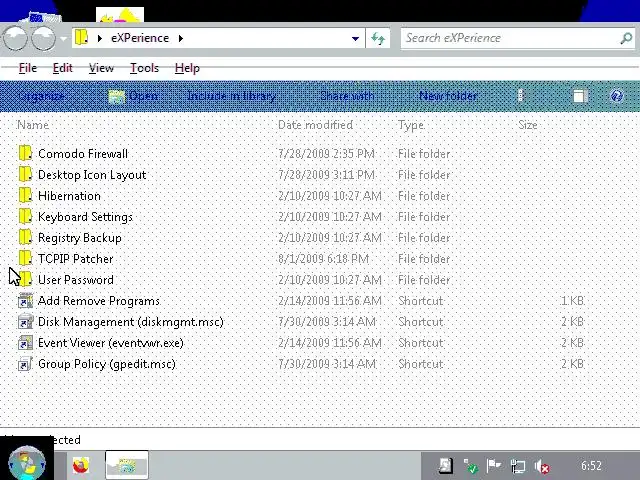This screenshot has height=480, width=640.
Task: Click the refresh button beside the address bar
Action: 378,38
